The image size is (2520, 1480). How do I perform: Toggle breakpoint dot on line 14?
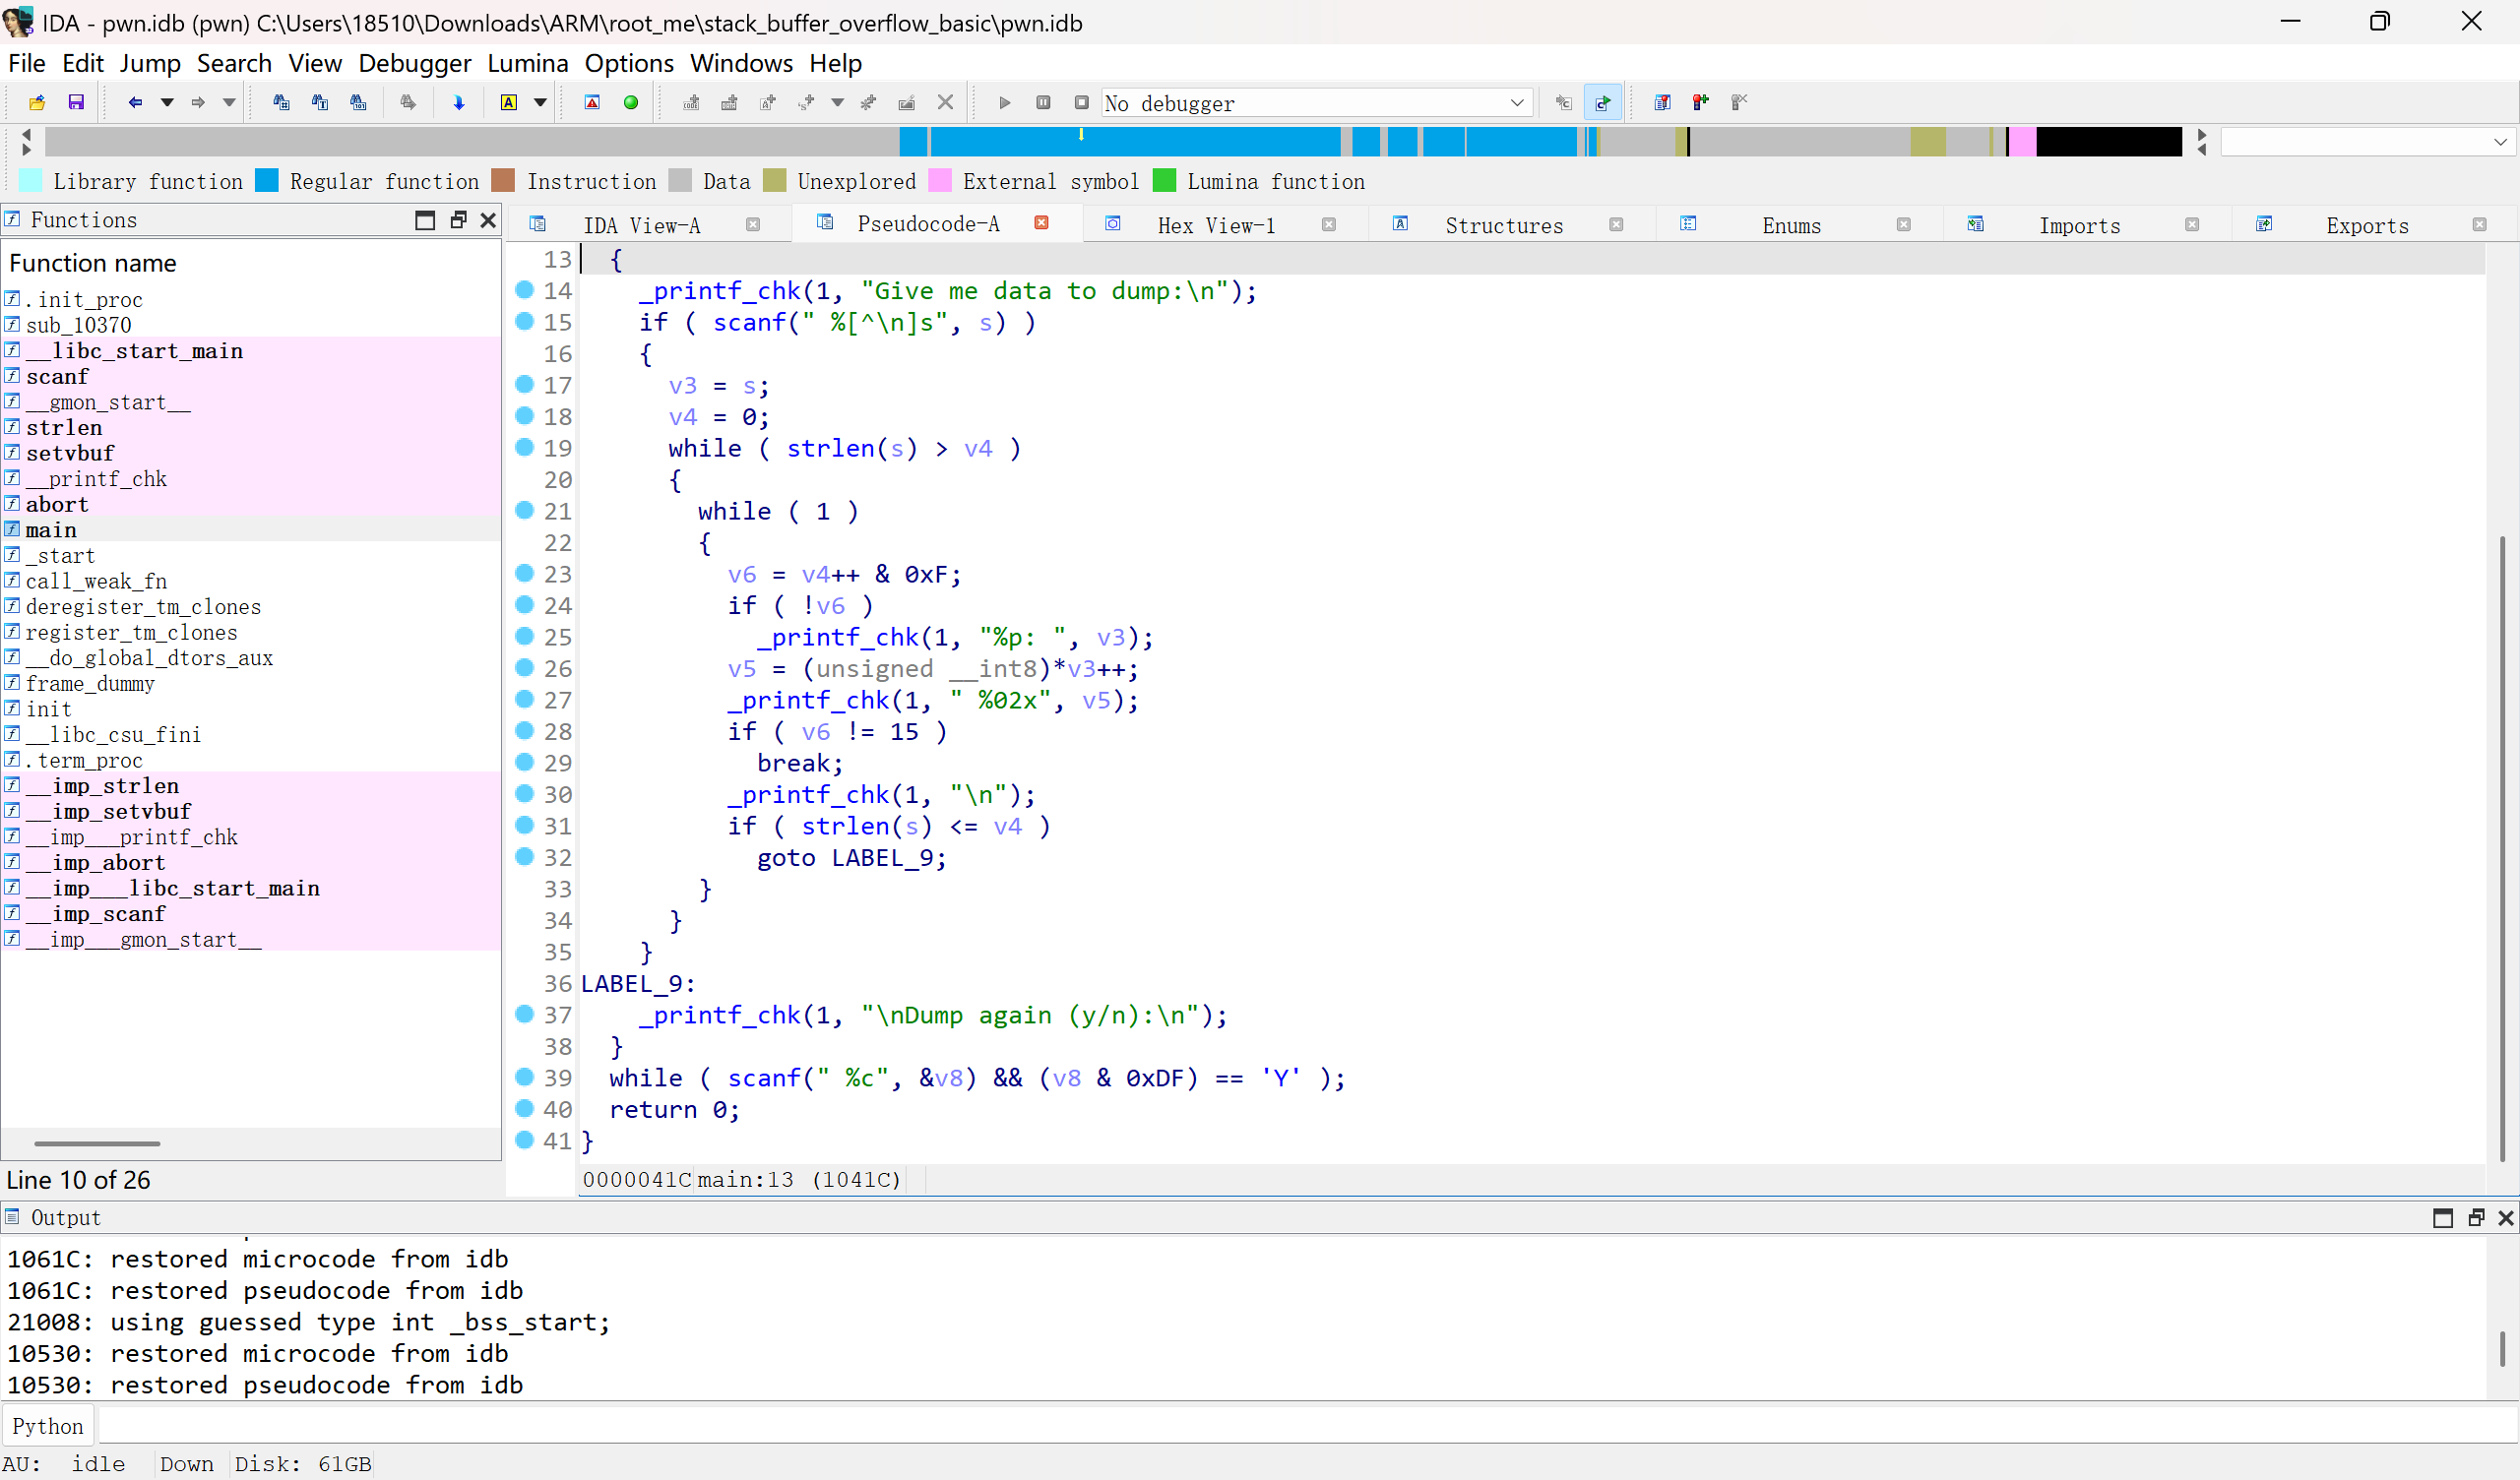pos(524,290)
